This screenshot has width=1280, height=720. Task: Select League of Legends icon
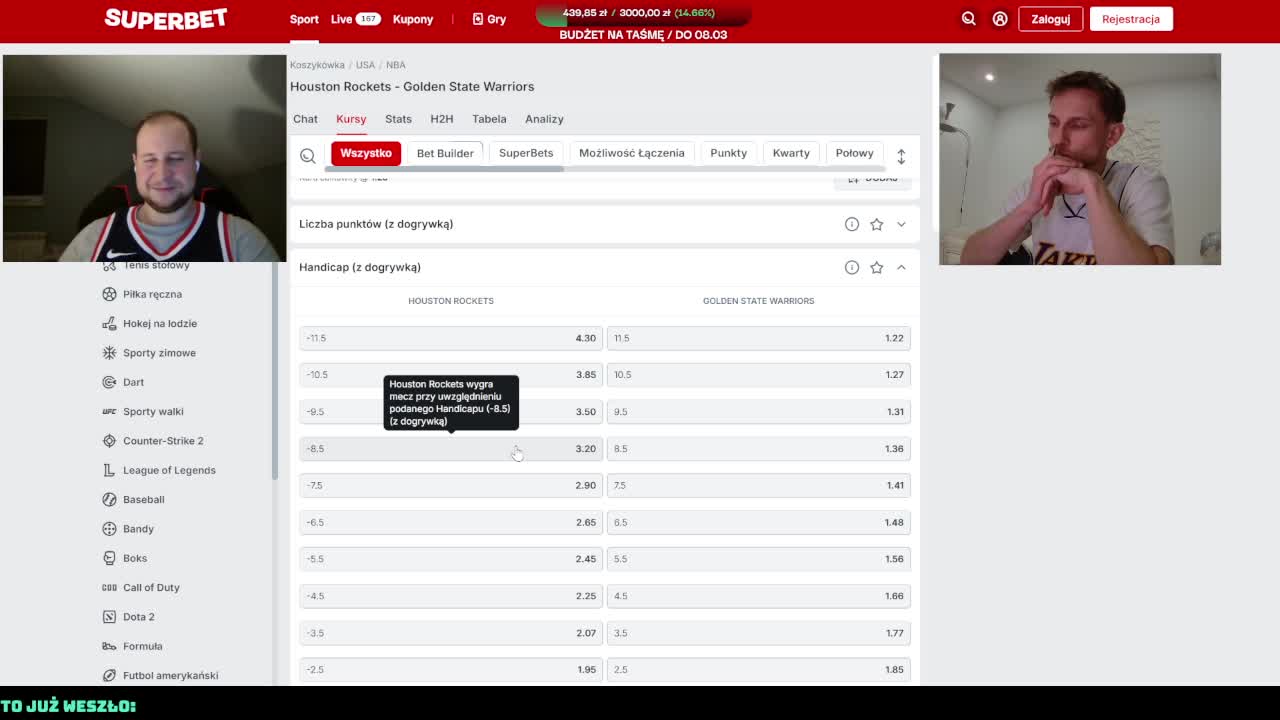pos(109,470)
